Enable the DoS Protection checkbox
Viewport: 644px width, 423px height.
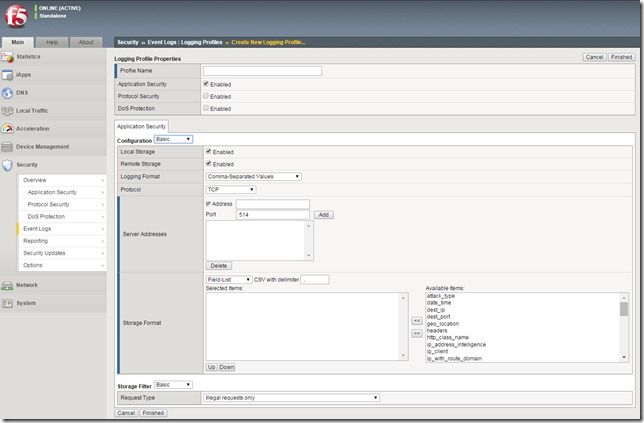pos(206,108)
